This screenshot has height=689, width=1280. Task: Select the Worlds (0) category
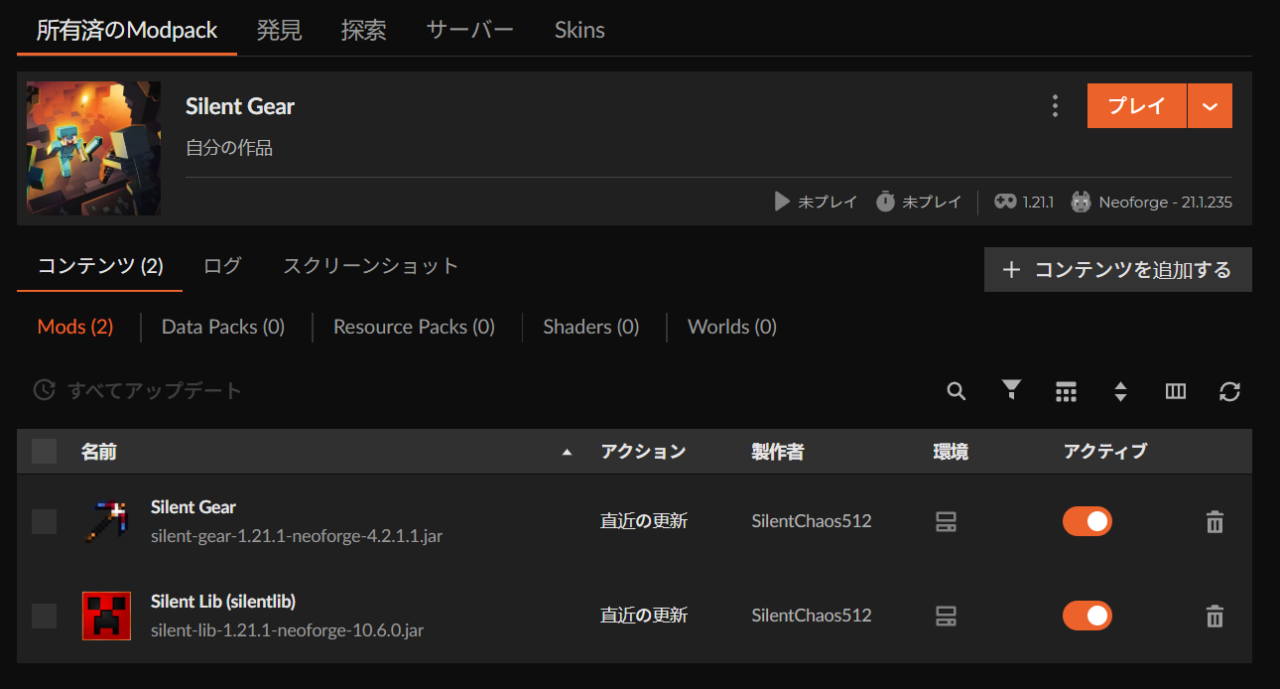[732, 327]
